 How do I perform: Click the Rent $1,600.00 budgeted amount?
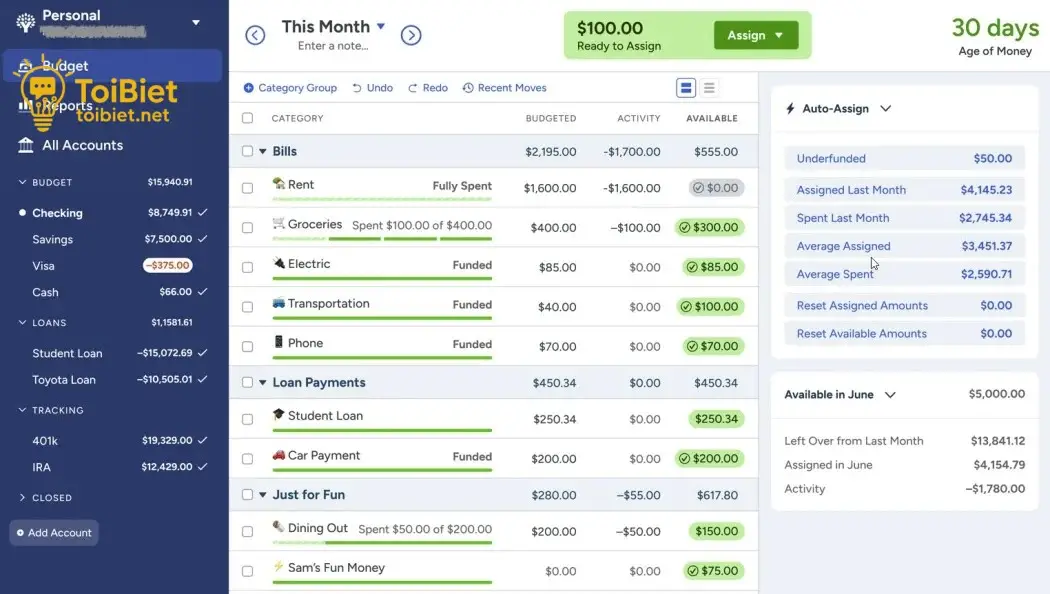pyautogui.click(x=550, y=188)
